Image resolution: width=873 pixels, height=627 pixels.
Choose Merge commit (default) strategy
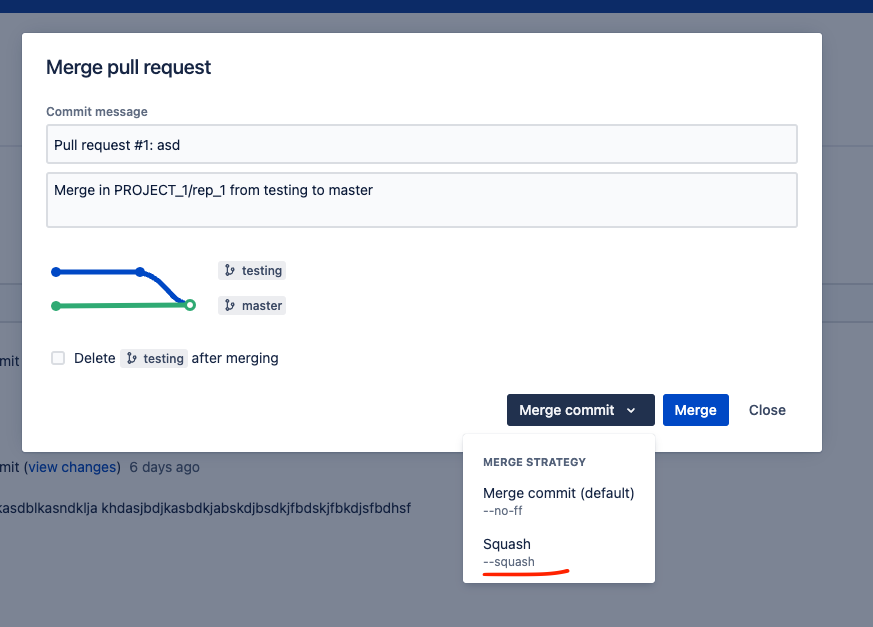[x=558, y=500]
